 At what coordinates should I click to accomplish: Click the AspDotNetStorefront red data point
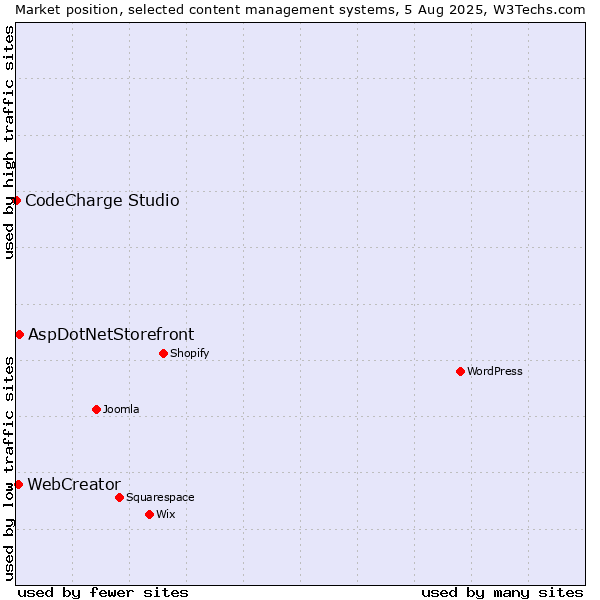click(x=20, y=335)
